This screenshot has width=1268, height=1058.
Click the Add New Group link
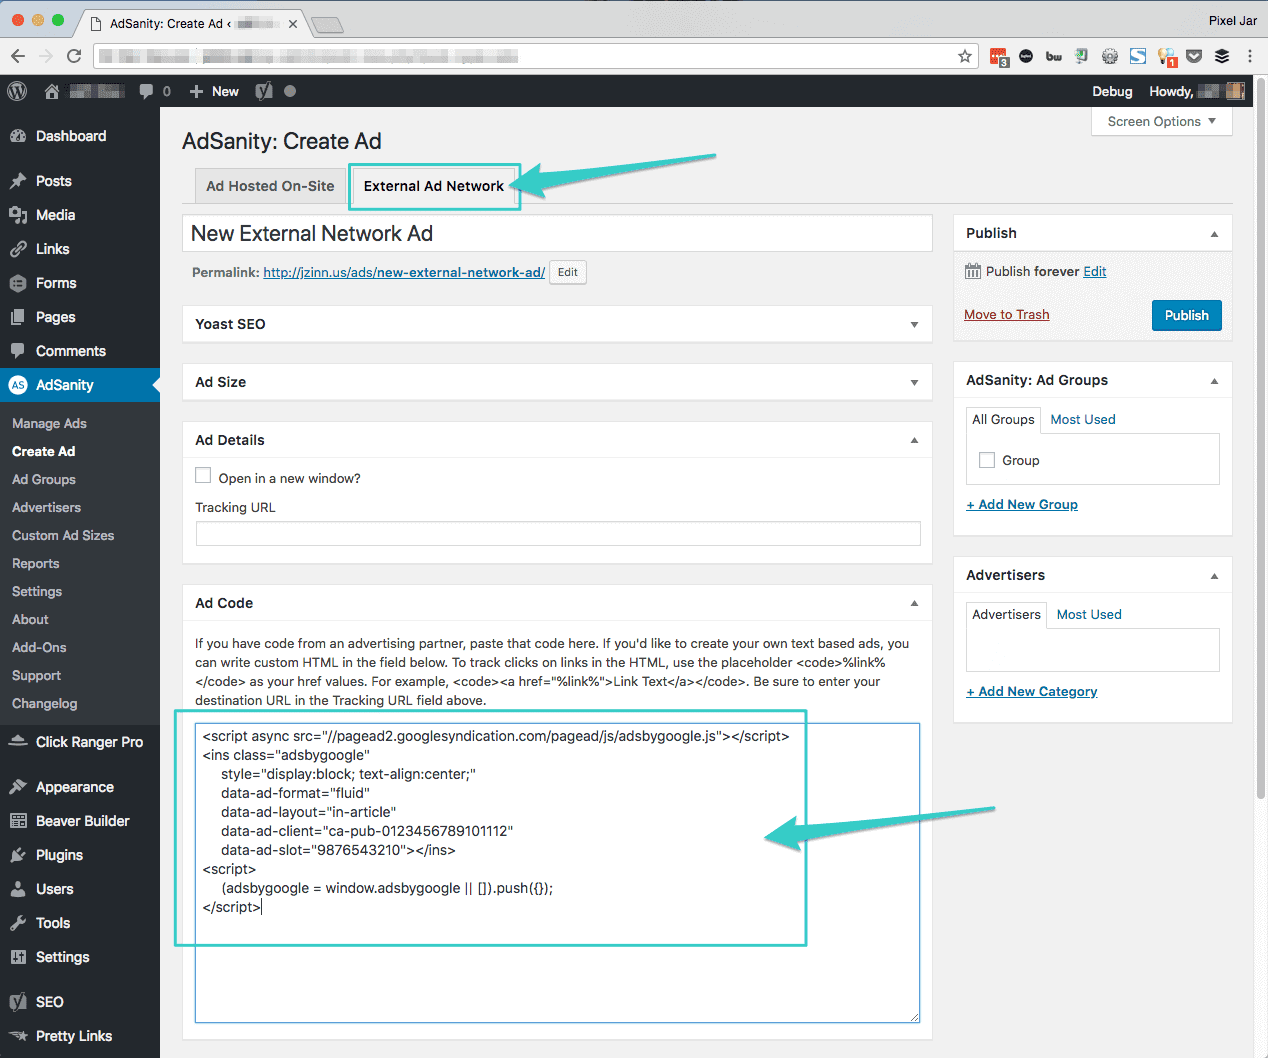[1022, 504]
